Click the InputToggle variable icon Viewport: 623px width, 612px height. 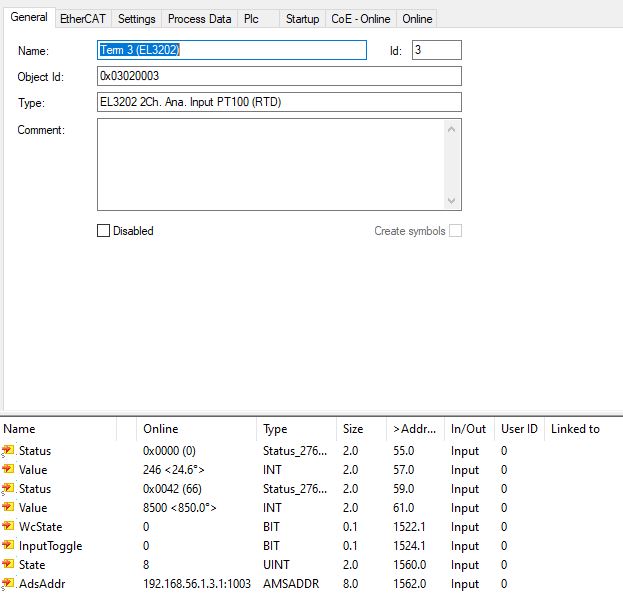[x=8, y=545]
